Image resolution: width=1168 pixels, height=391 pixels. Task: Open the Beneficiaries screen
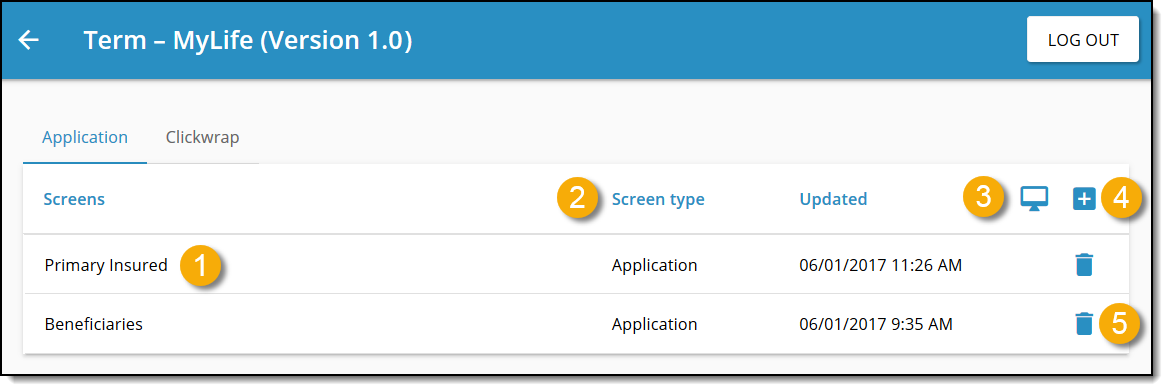tap(94, 324)
